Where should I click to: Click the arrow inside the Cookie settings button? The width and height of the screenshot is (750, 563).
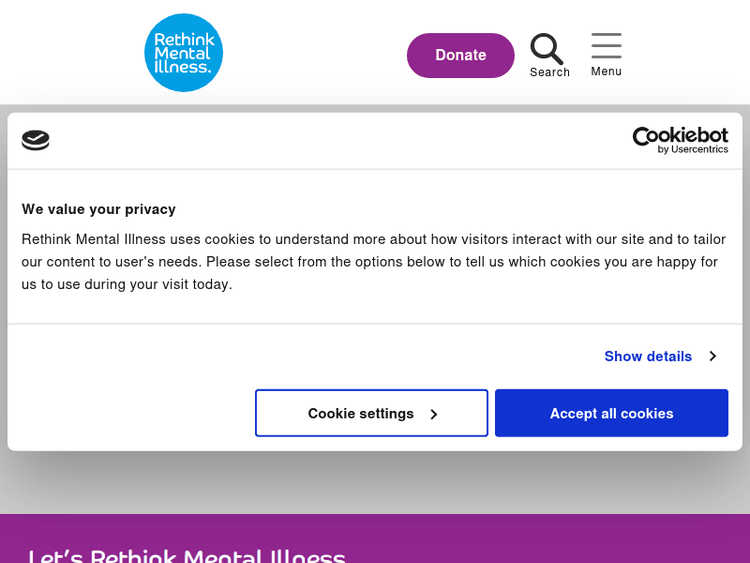coord(433,414)
